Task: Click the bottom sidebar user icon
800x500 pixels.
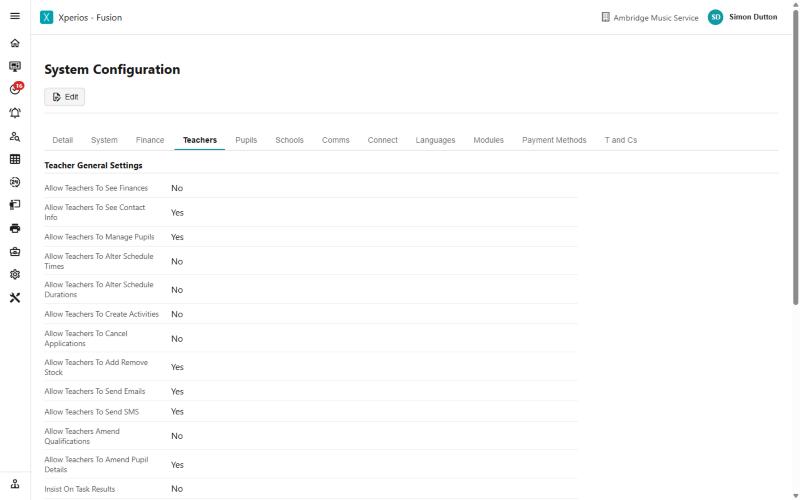Action: tap(15, 484)
